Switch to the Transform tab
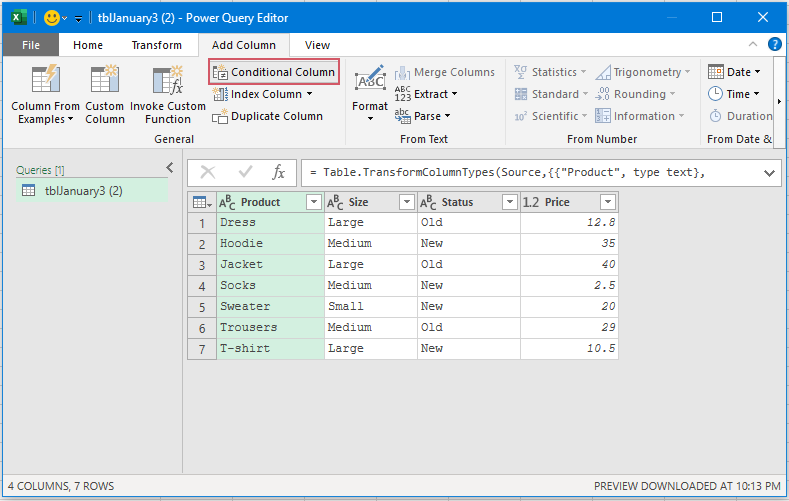The width and height of the screenshot is (789, 501). (157, 45)
